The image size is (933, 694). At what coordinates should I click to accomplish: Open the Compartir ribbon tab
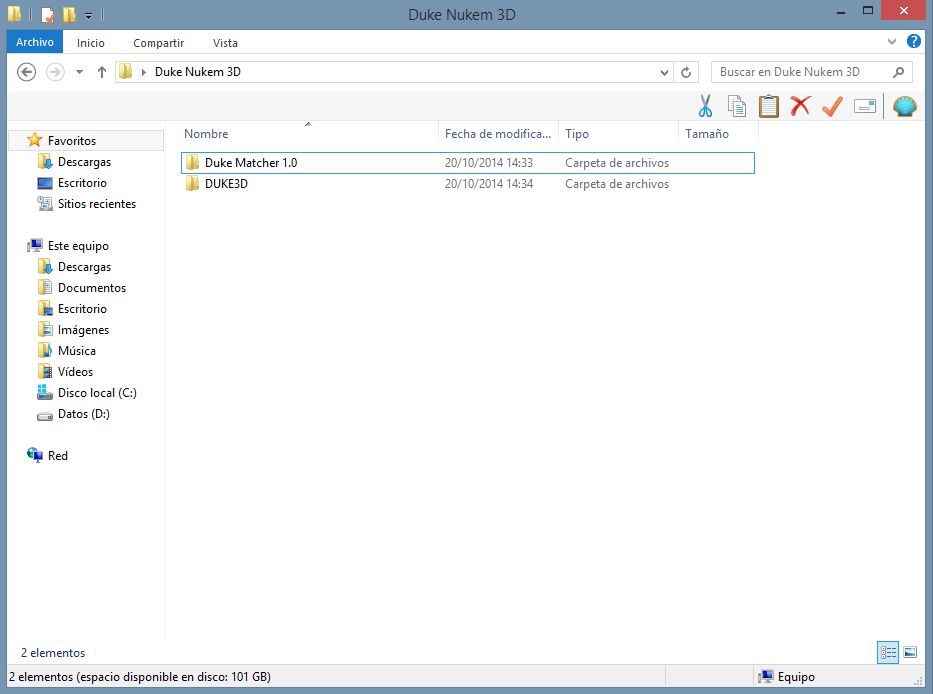[x=158, y=43]
